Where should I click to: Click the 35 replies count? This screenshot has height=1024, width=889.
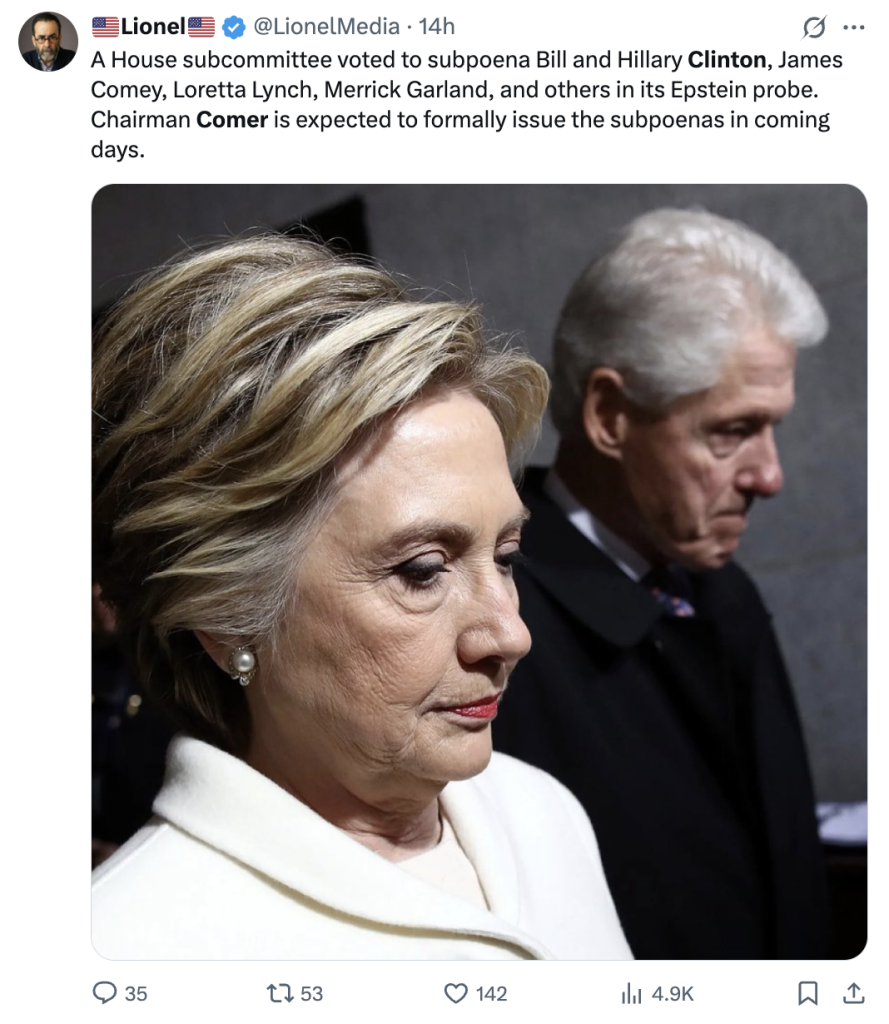click(x=136, y=993)
